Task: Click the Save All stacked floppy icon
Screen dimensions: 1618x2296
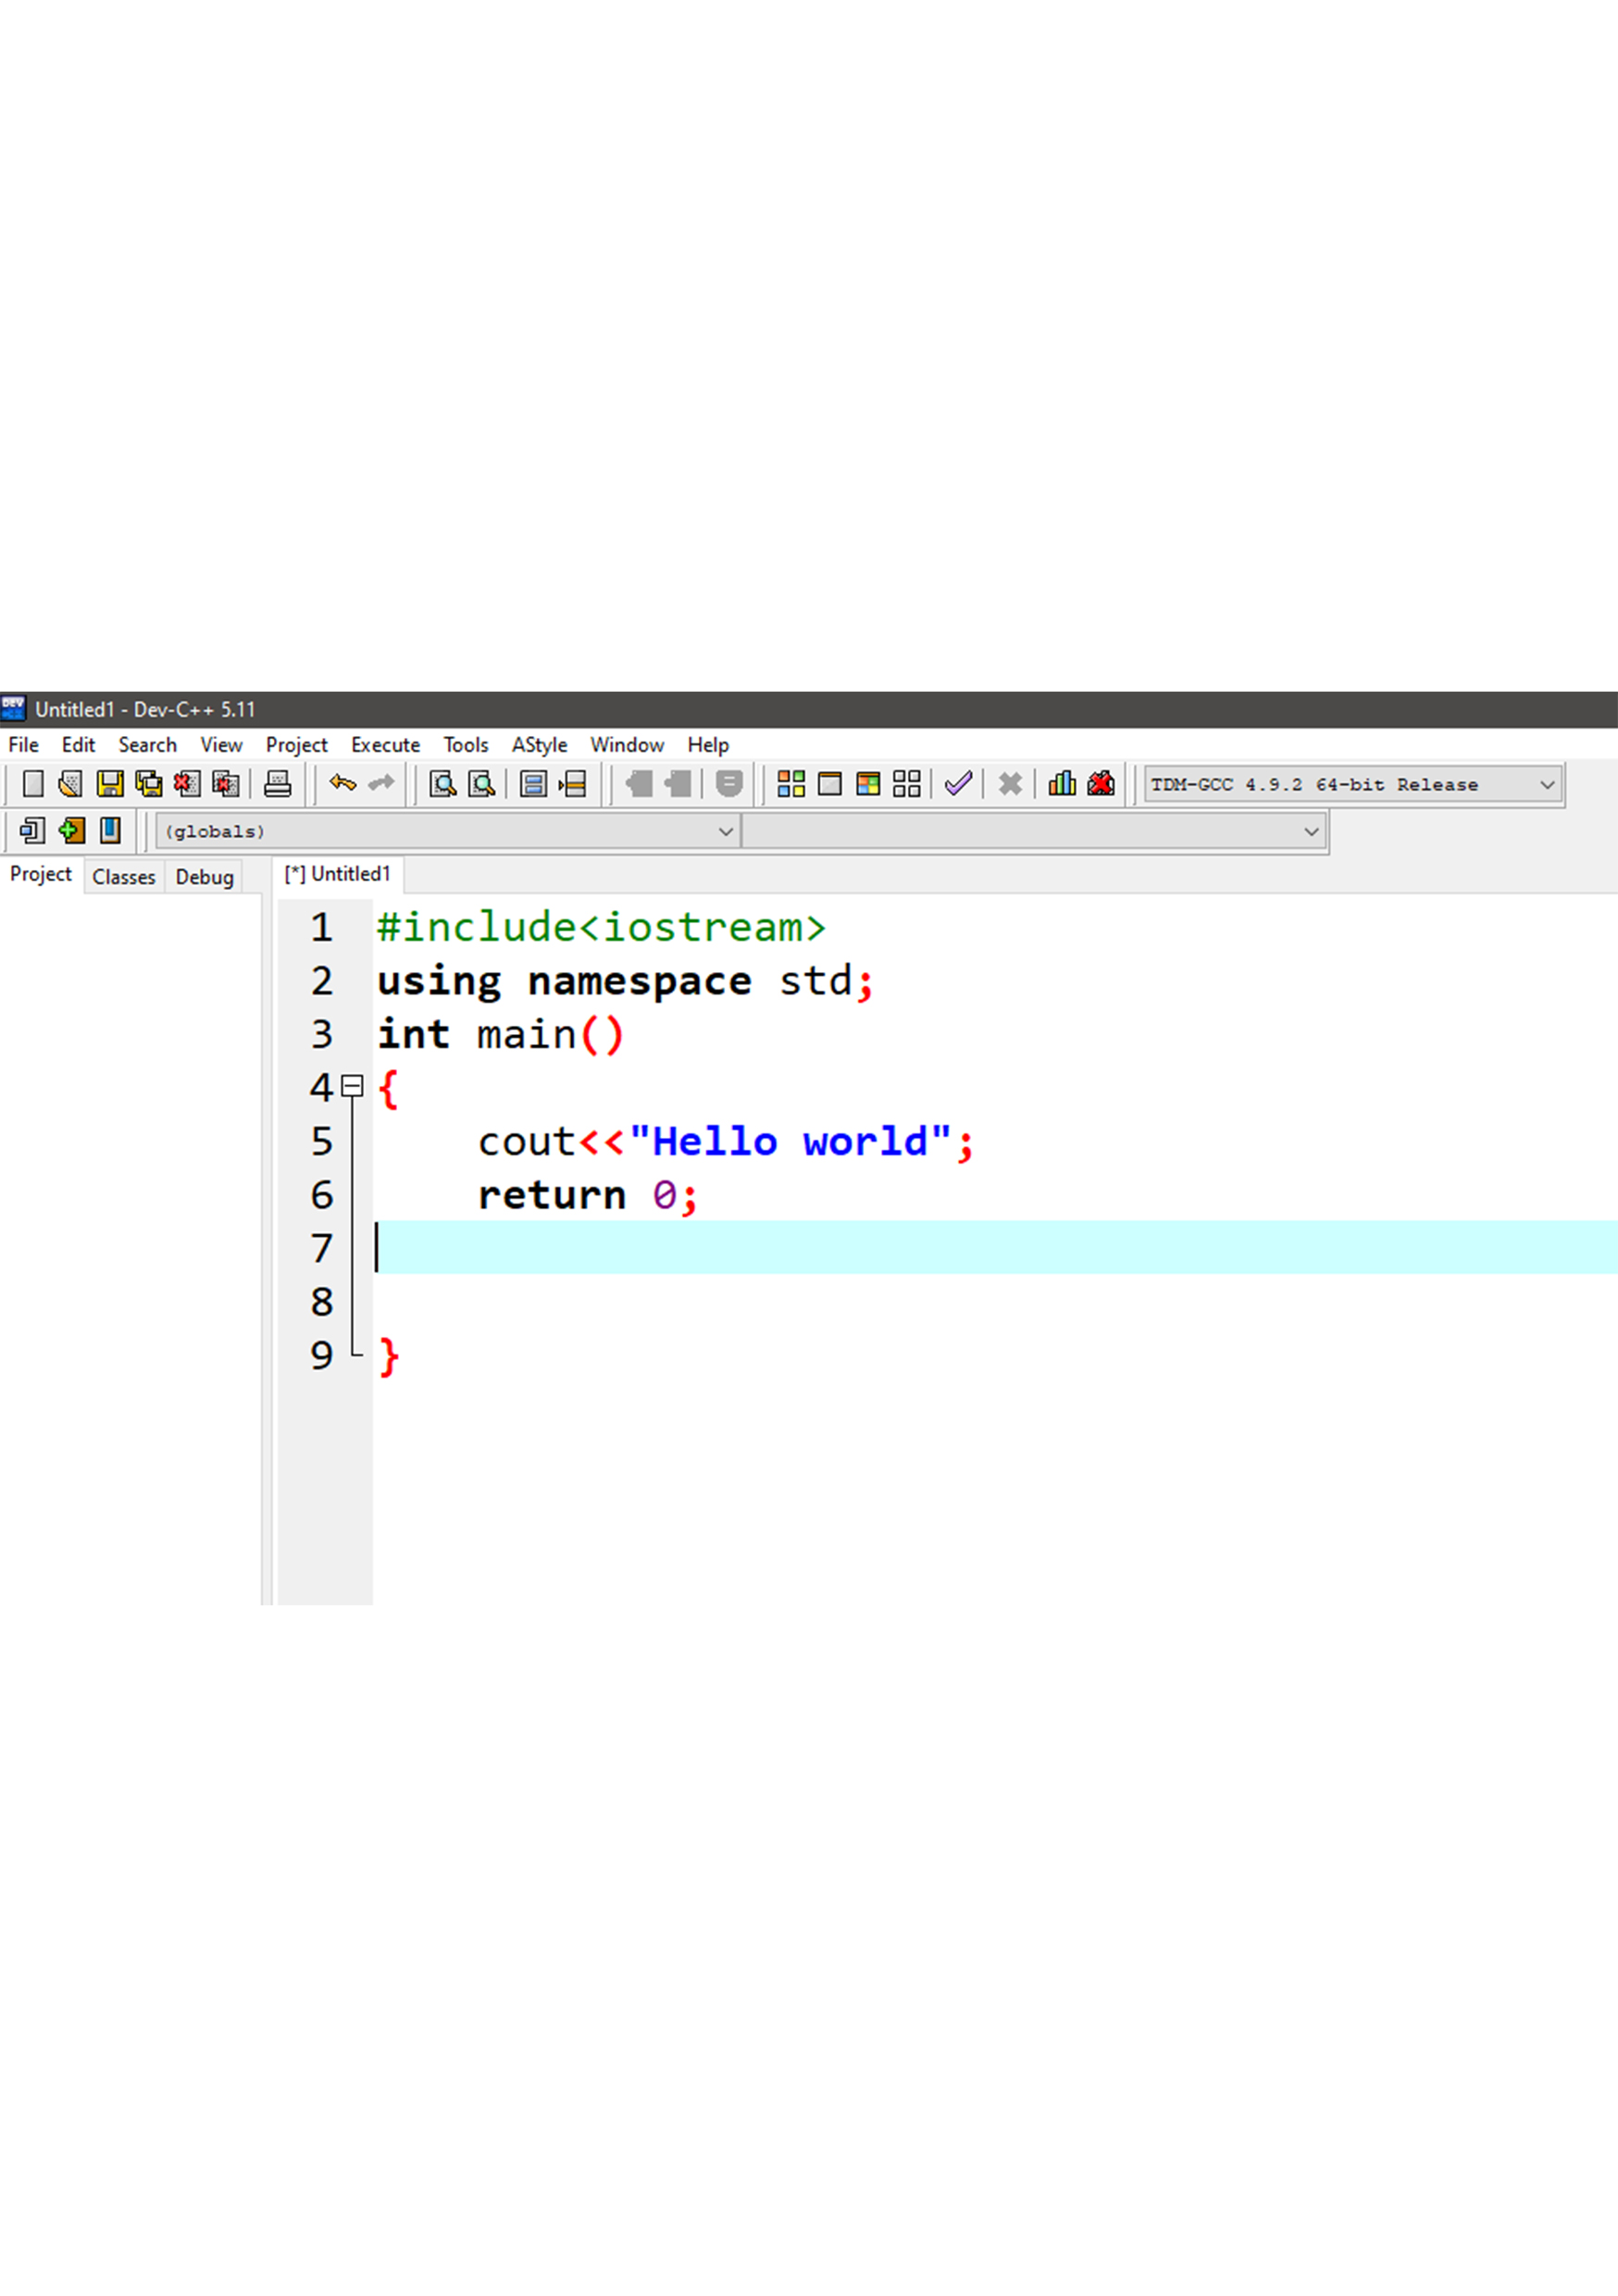Action: tap(148, 784)
